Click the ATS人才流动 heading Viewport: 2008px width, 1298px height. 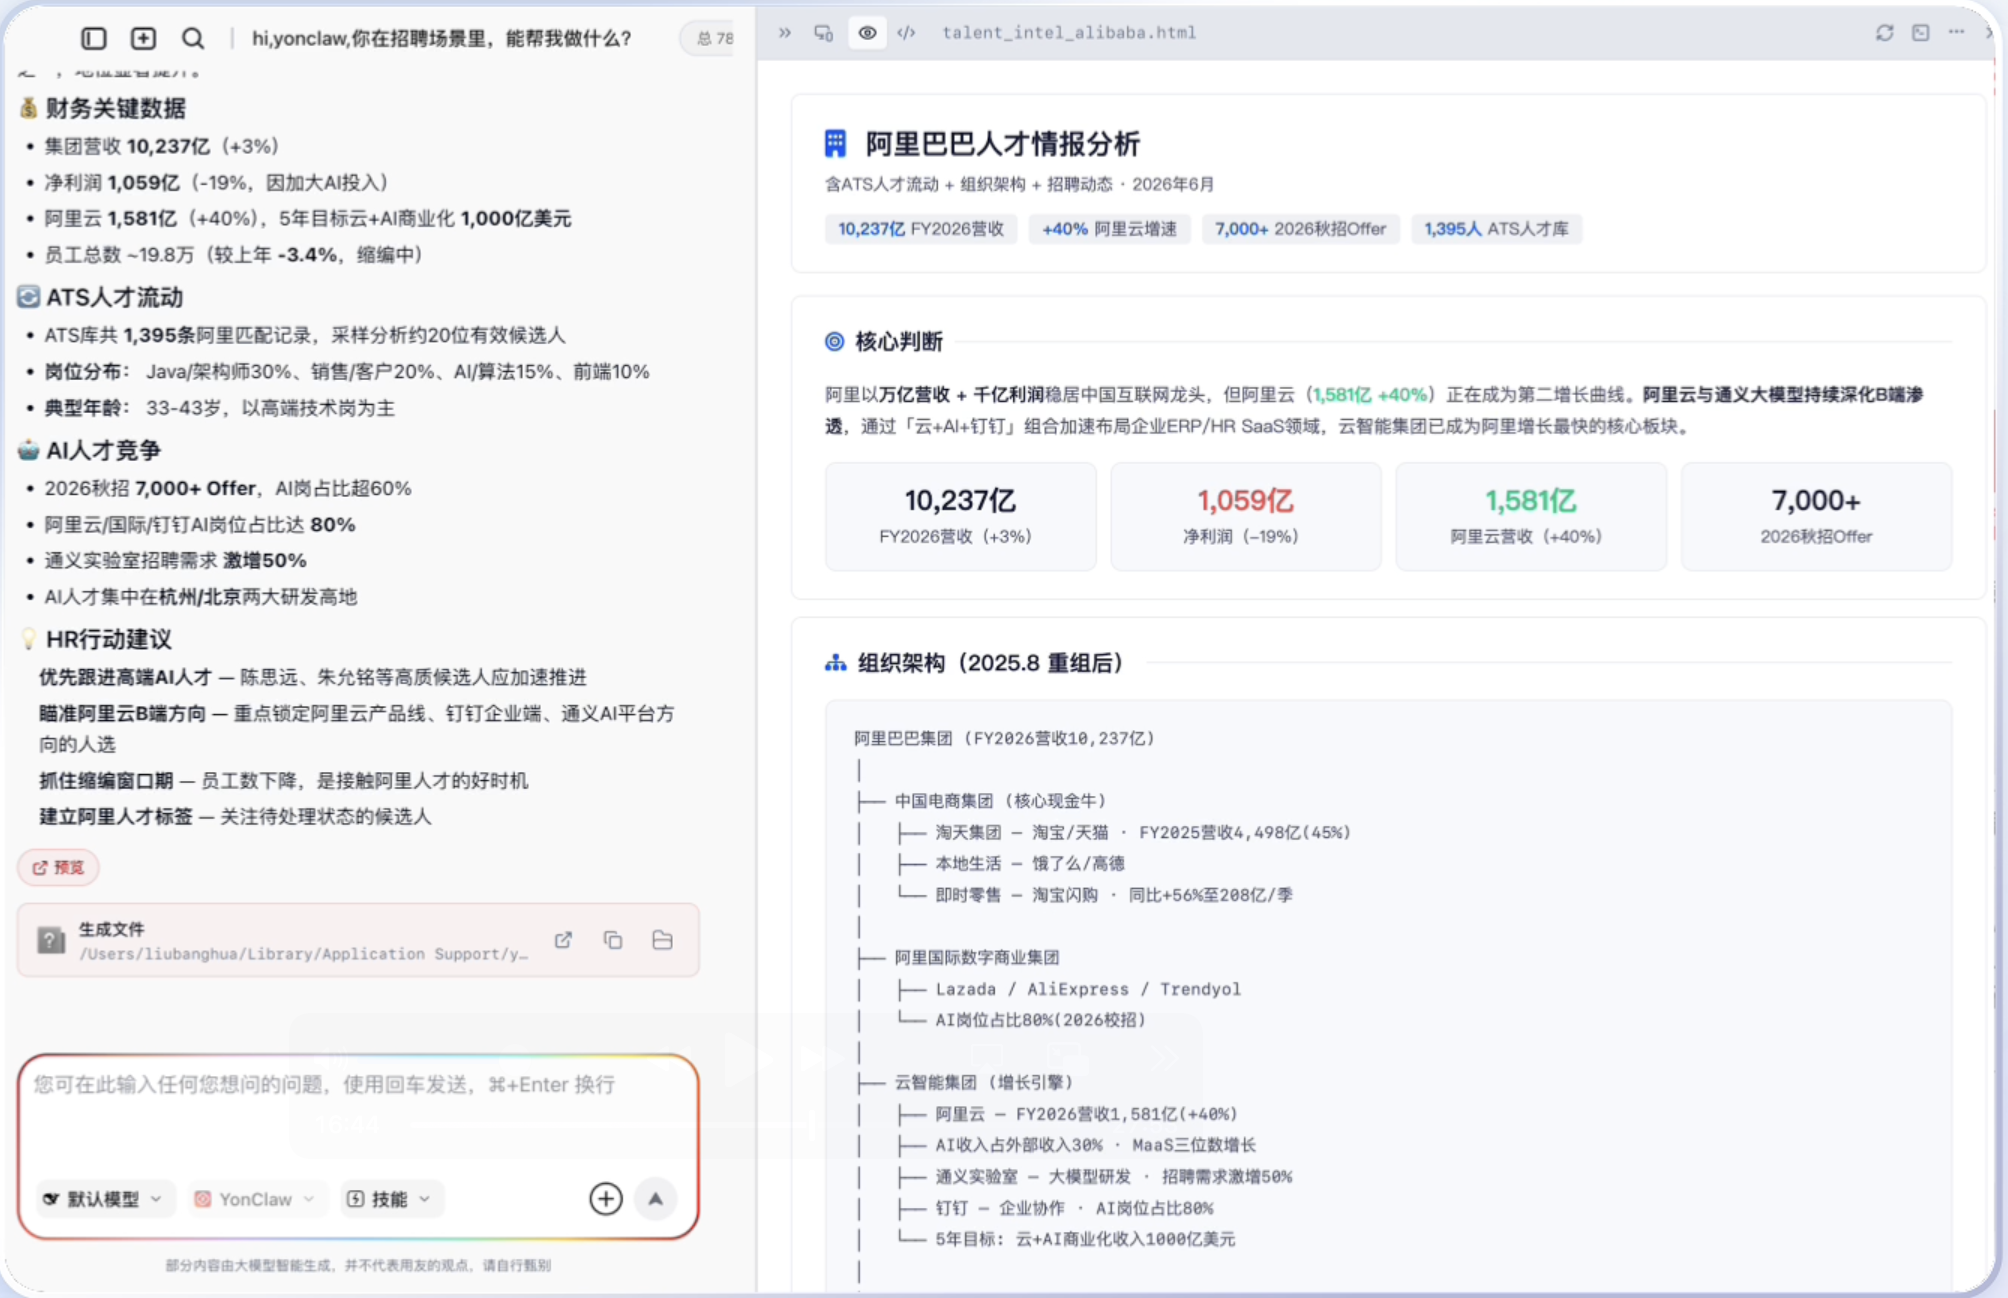point(114,297)
